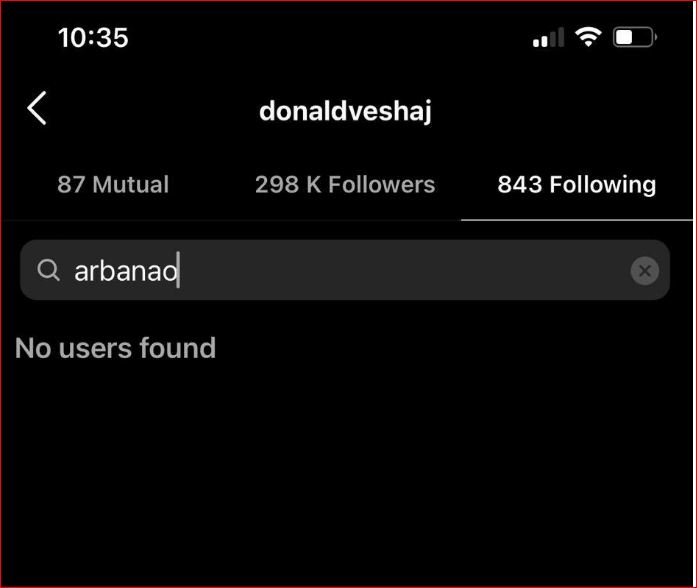Focus the search field containing "arbanao"
Viewport: 697px width, 588px height.
tap(300, 270)
